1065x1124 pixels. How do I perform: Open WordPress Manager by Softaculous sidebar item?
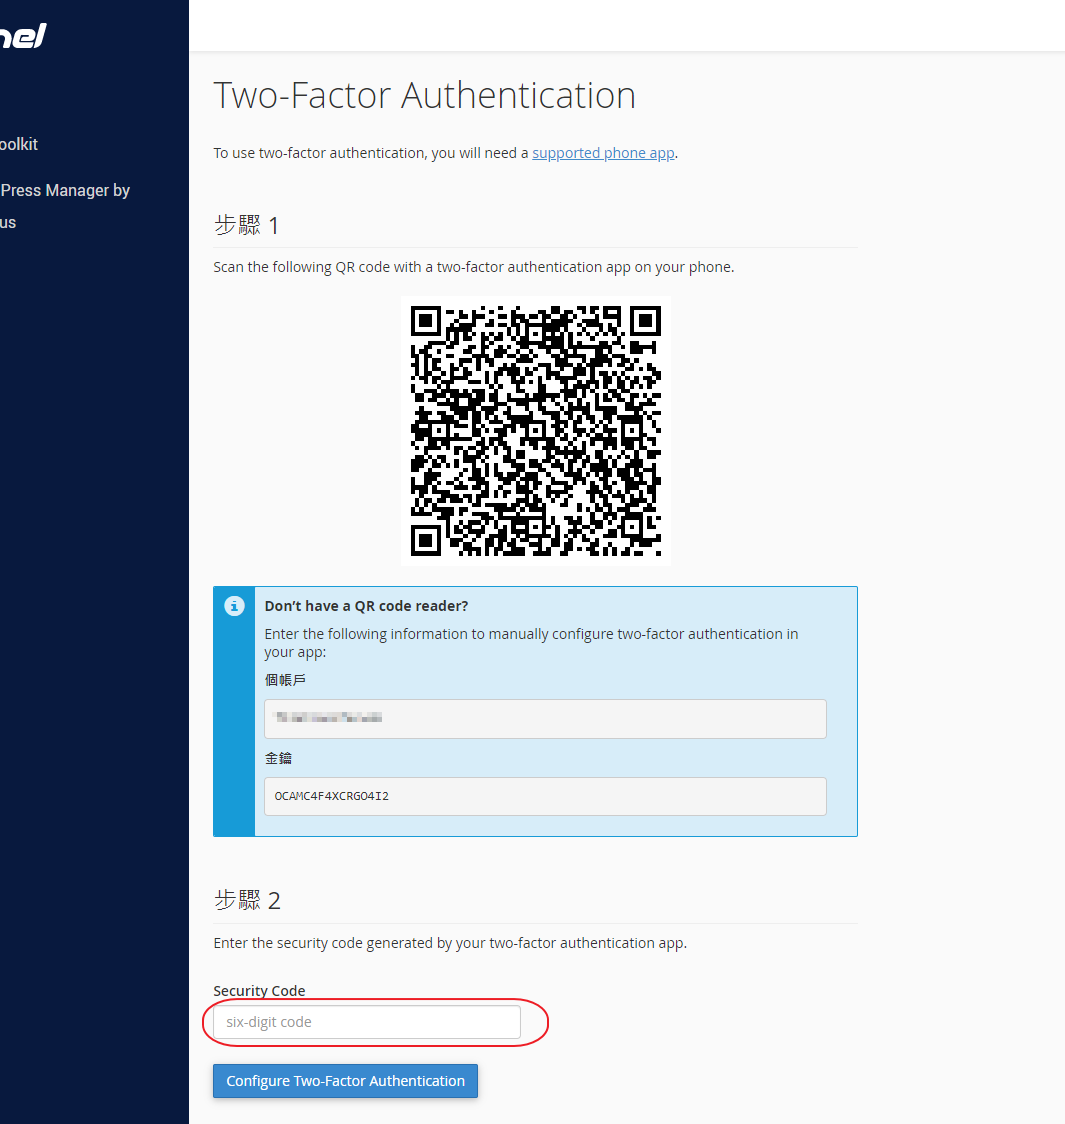pyautogui.click(x=64, y=191)
